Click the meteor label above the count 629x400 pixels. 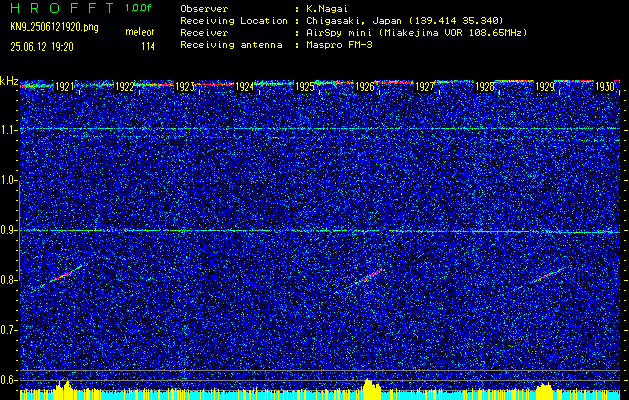(140, 32)
